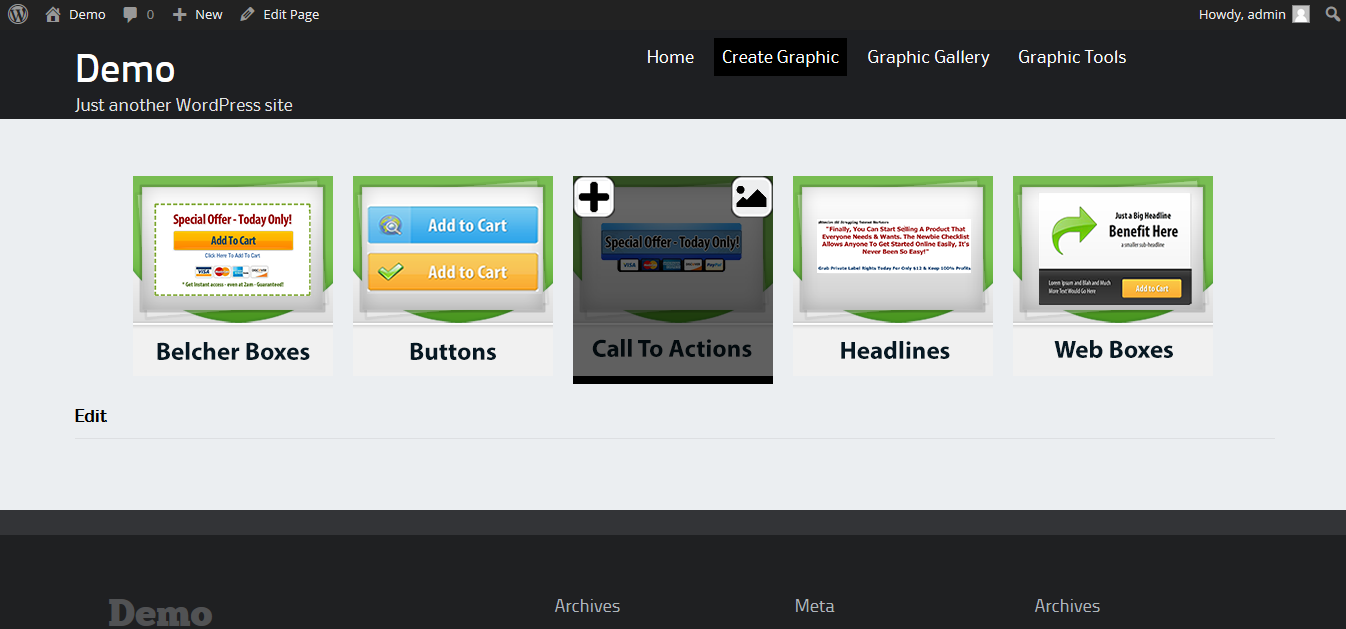1346x629 pixels.
Task: Click the WordPress logo in the admin bar
Action: point(18,14)
